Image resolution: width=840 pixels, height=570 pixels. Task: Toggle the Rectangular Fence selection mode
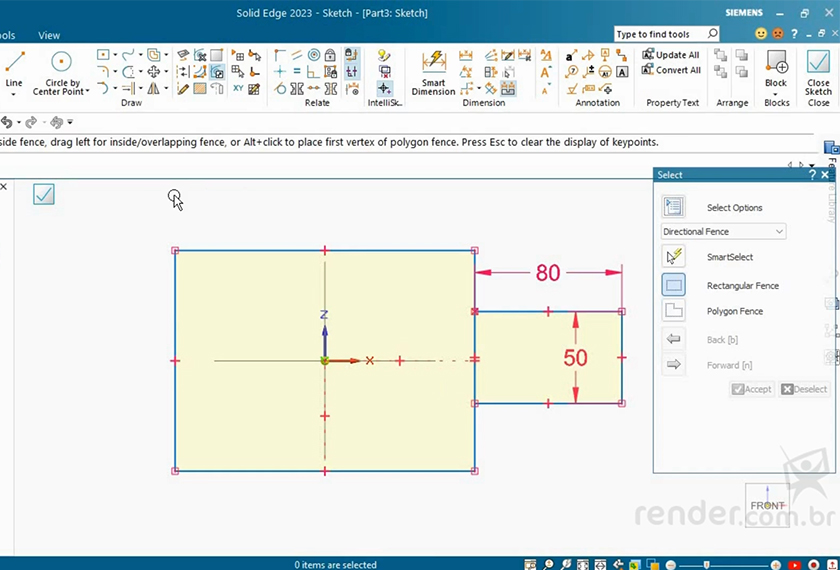click(x=674, y=285)
